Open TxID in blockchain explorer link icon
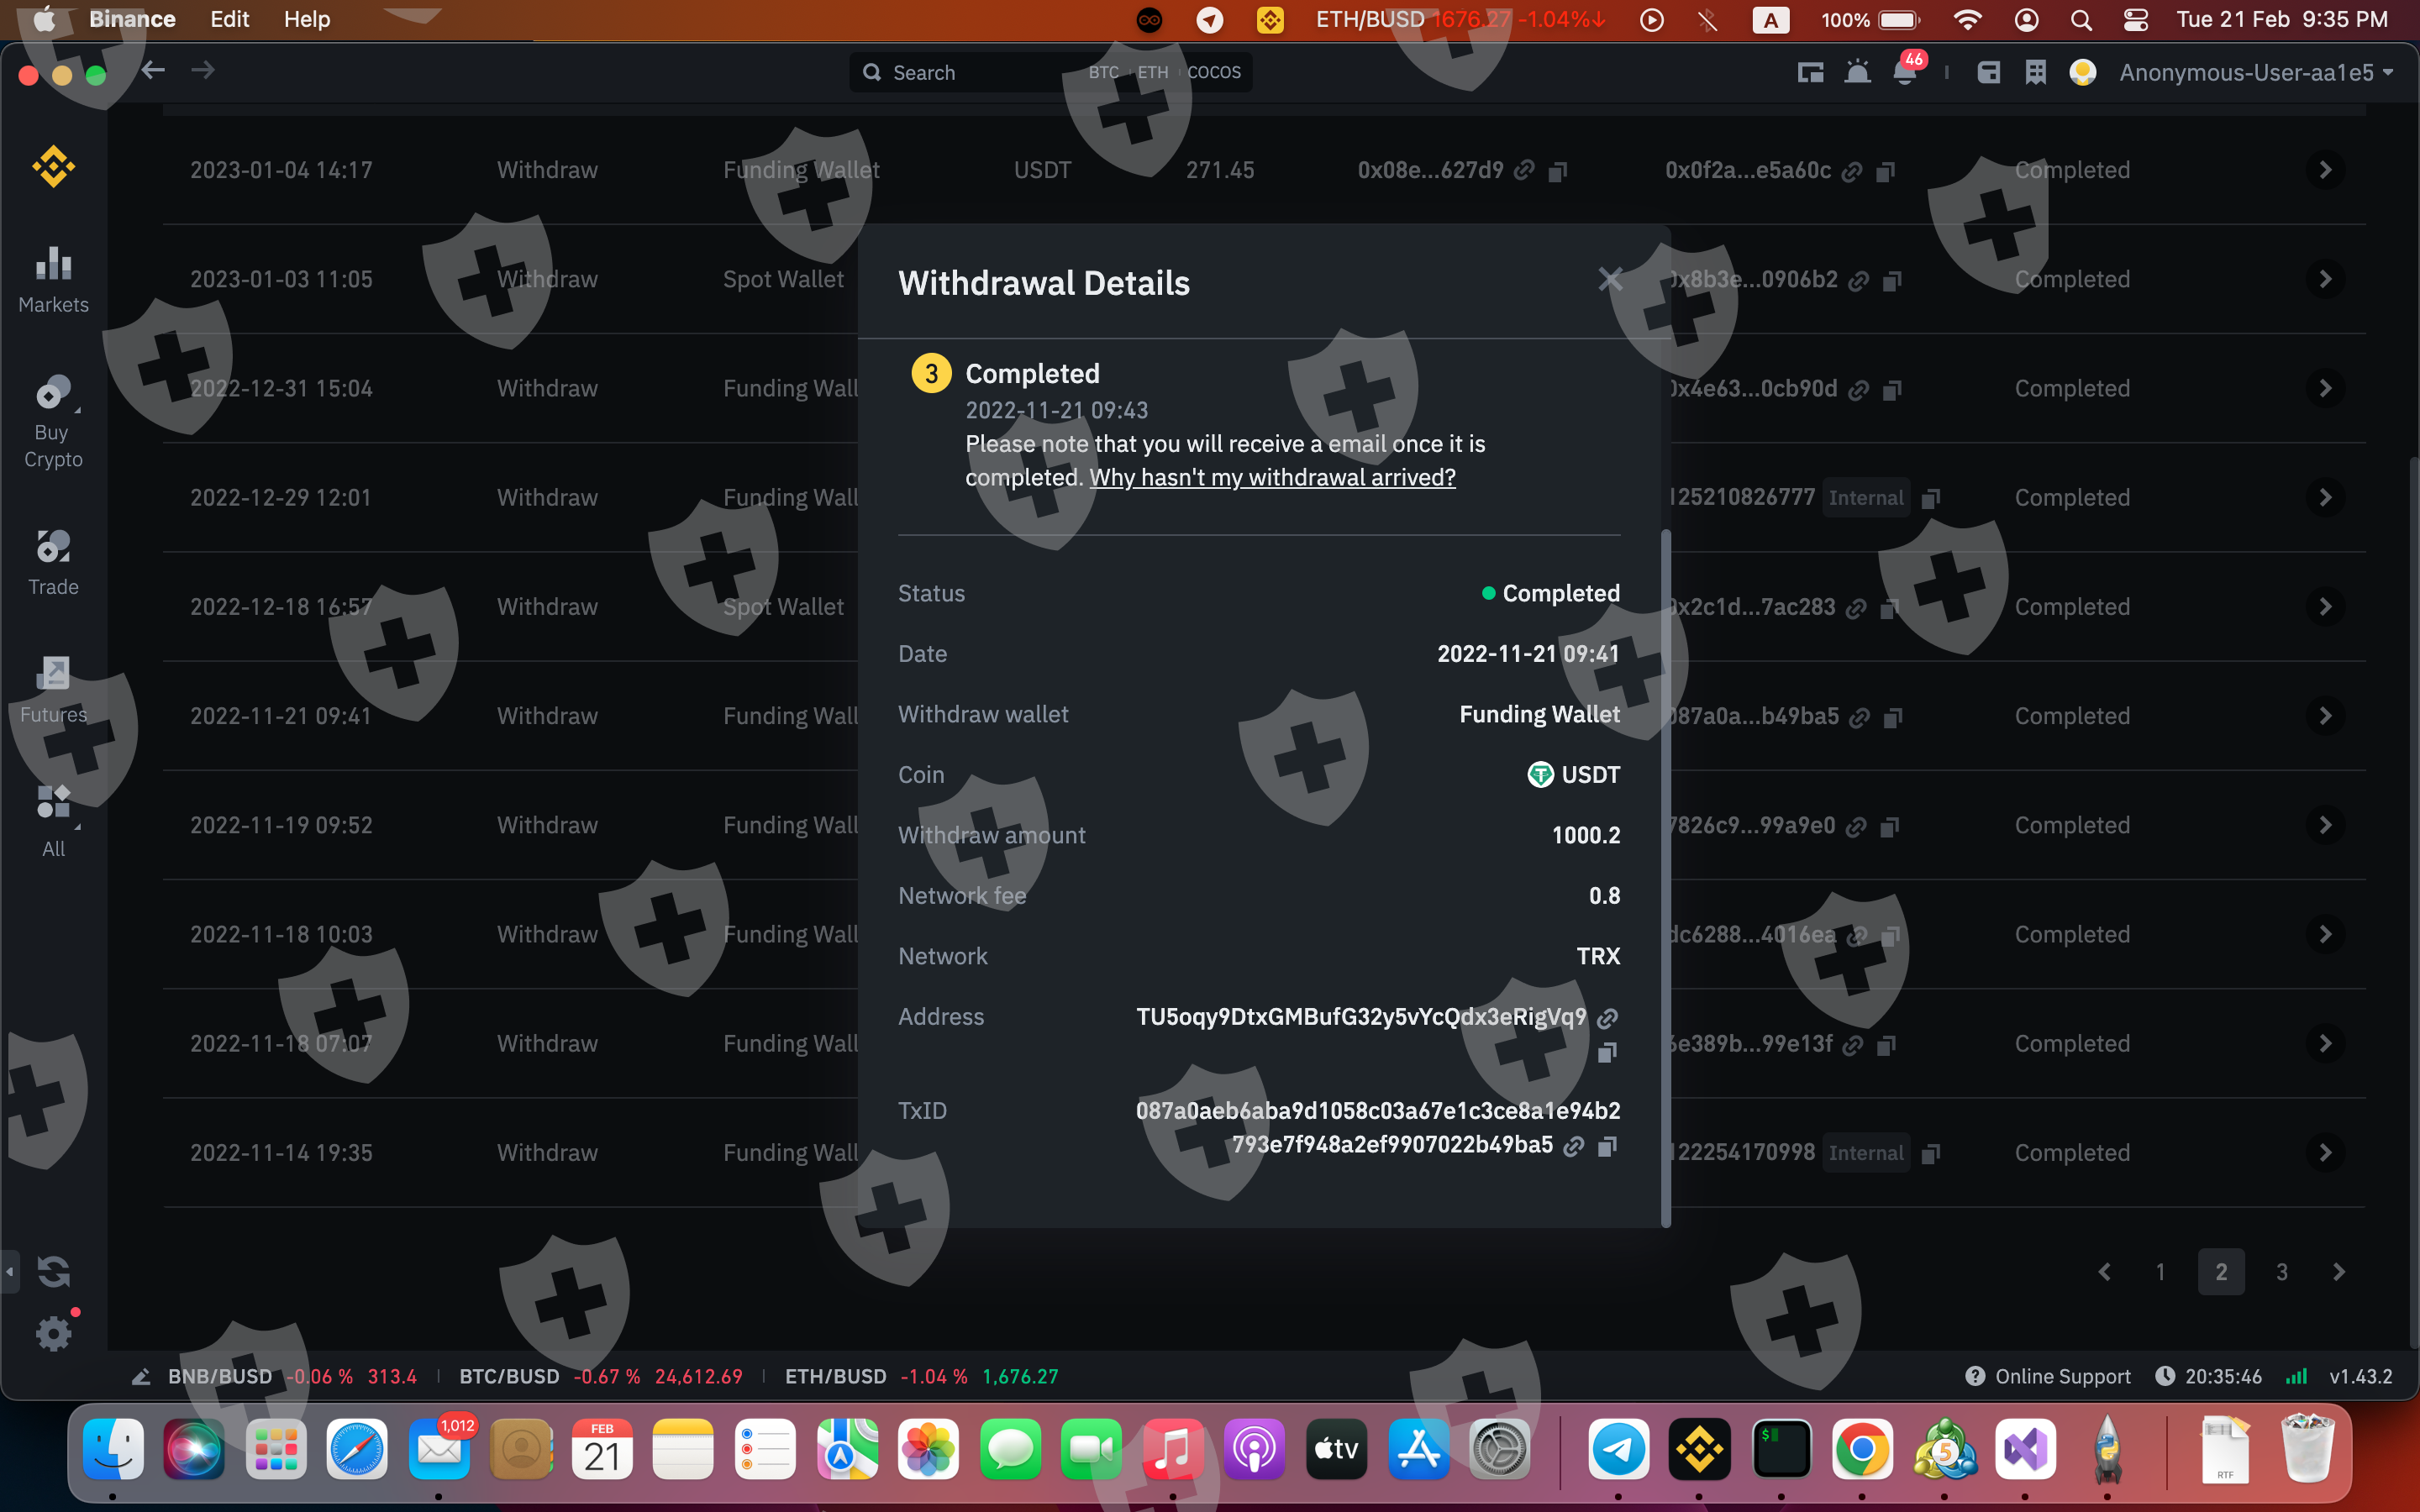Viewport: 2420px width, 1512px height. [x=1574, y=1146]
